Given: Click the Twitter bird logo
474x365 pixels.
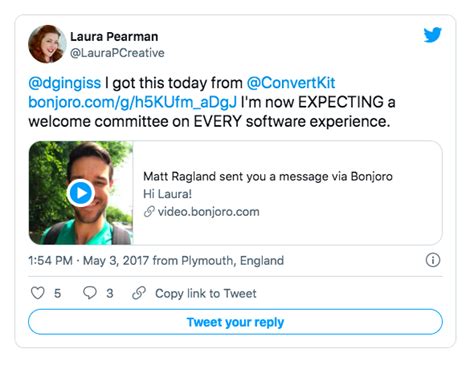Looking at the screenshot, I should click(432, 35).
